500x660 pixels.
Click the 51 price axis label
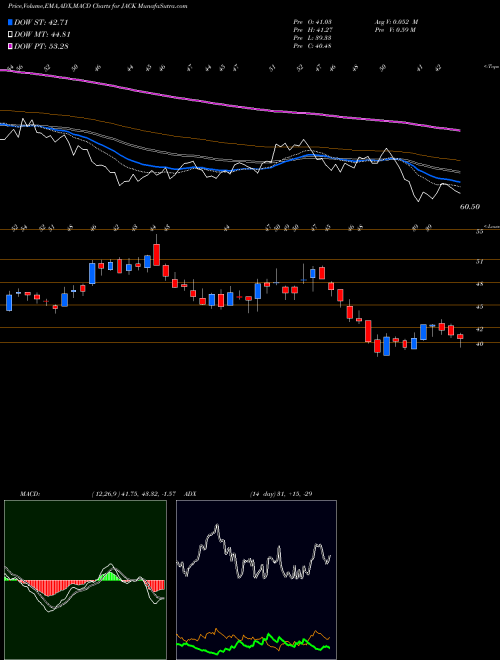point(479,262)
